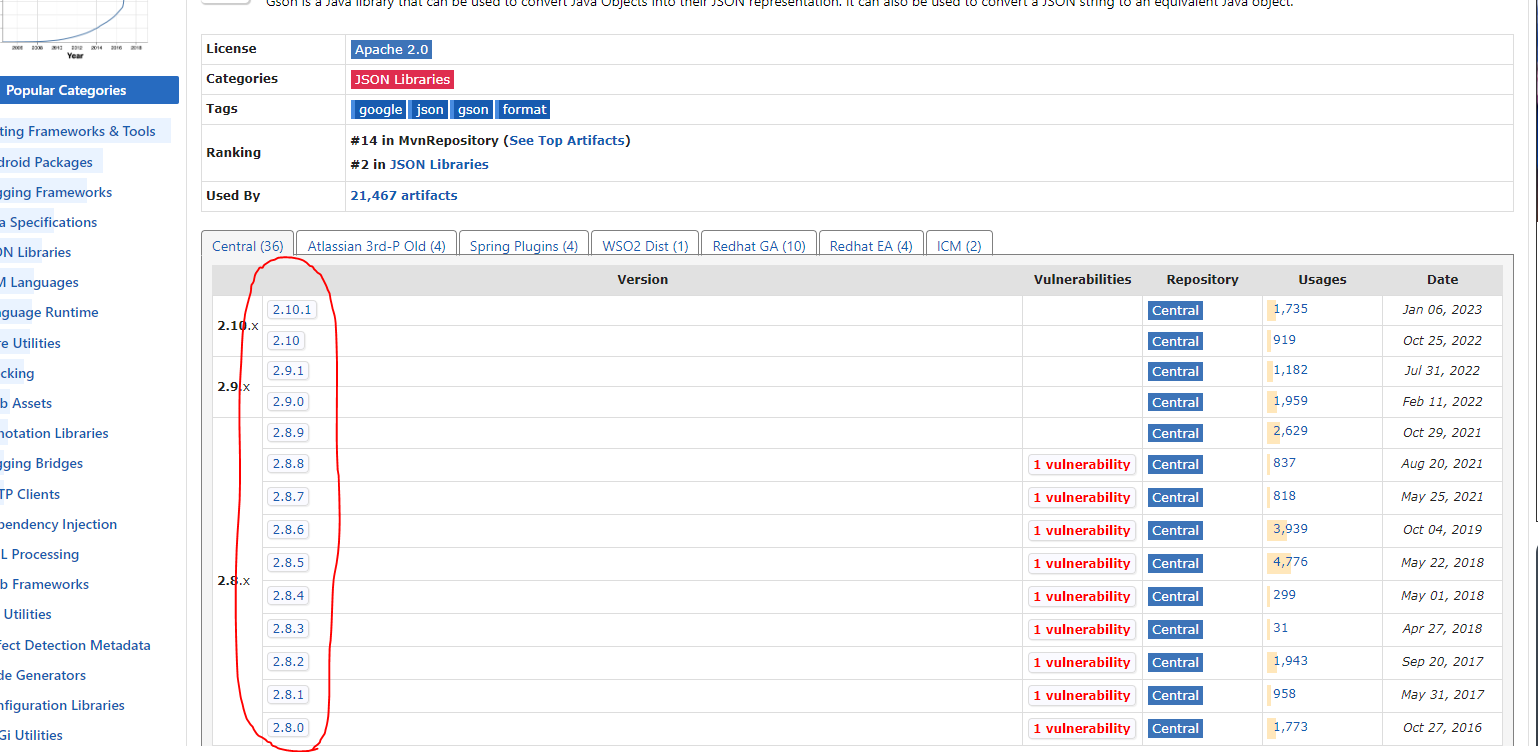
Task: Open JSON Libraries ranking link
Action: pyautogui.click(x=439, y=165)
